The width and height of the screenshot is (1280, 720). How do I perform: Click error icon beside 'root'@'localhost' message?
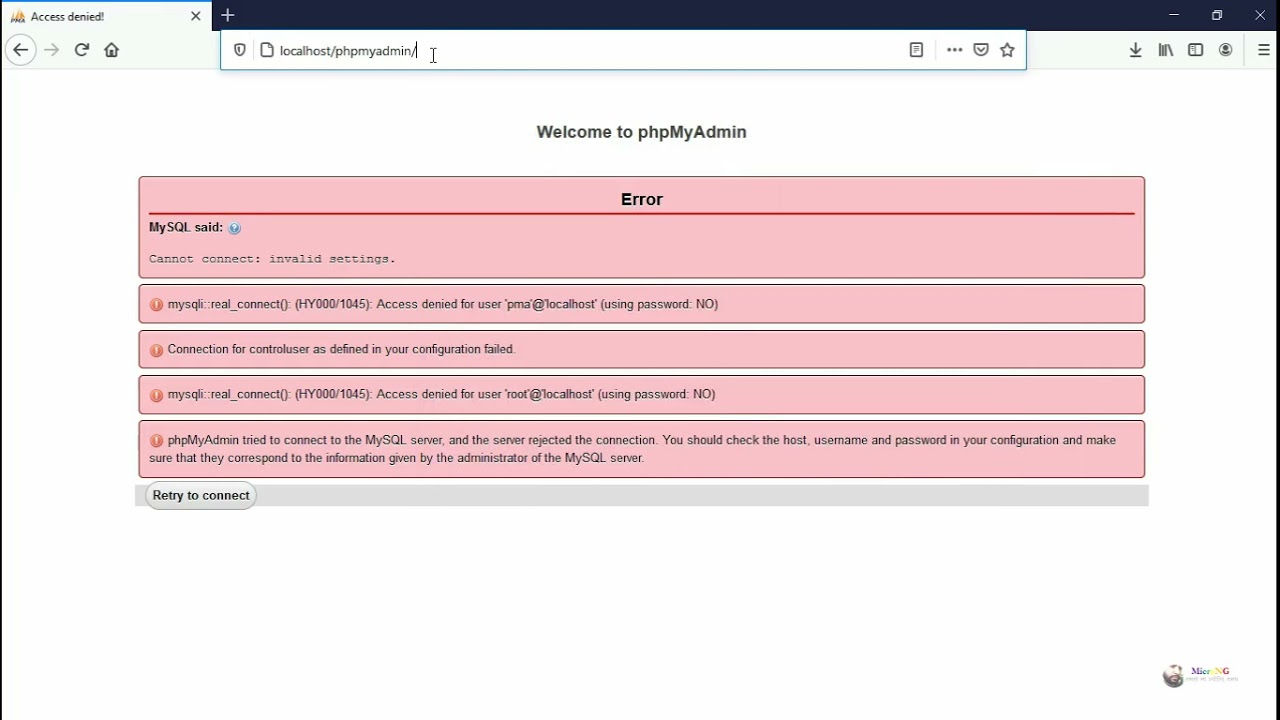tap(156, 395)
